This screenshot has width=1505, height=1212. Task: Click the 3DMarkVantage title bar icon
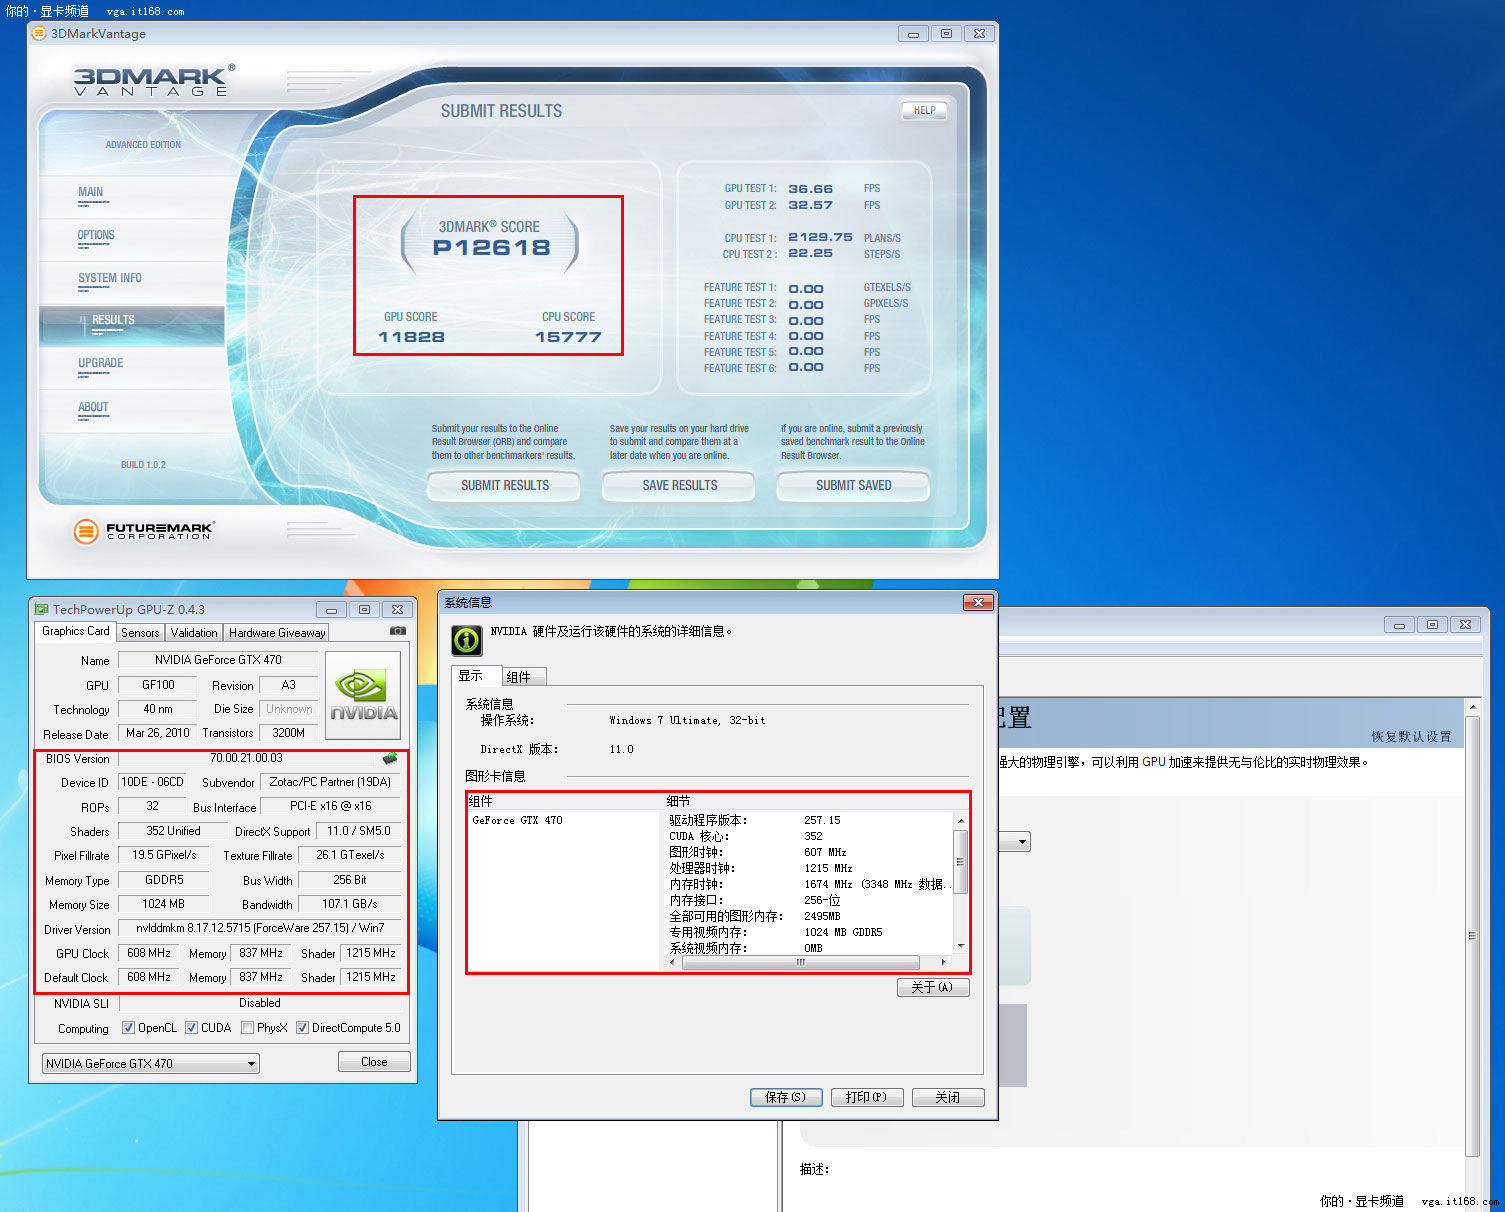pyautogui.click(x=39, y=33)
